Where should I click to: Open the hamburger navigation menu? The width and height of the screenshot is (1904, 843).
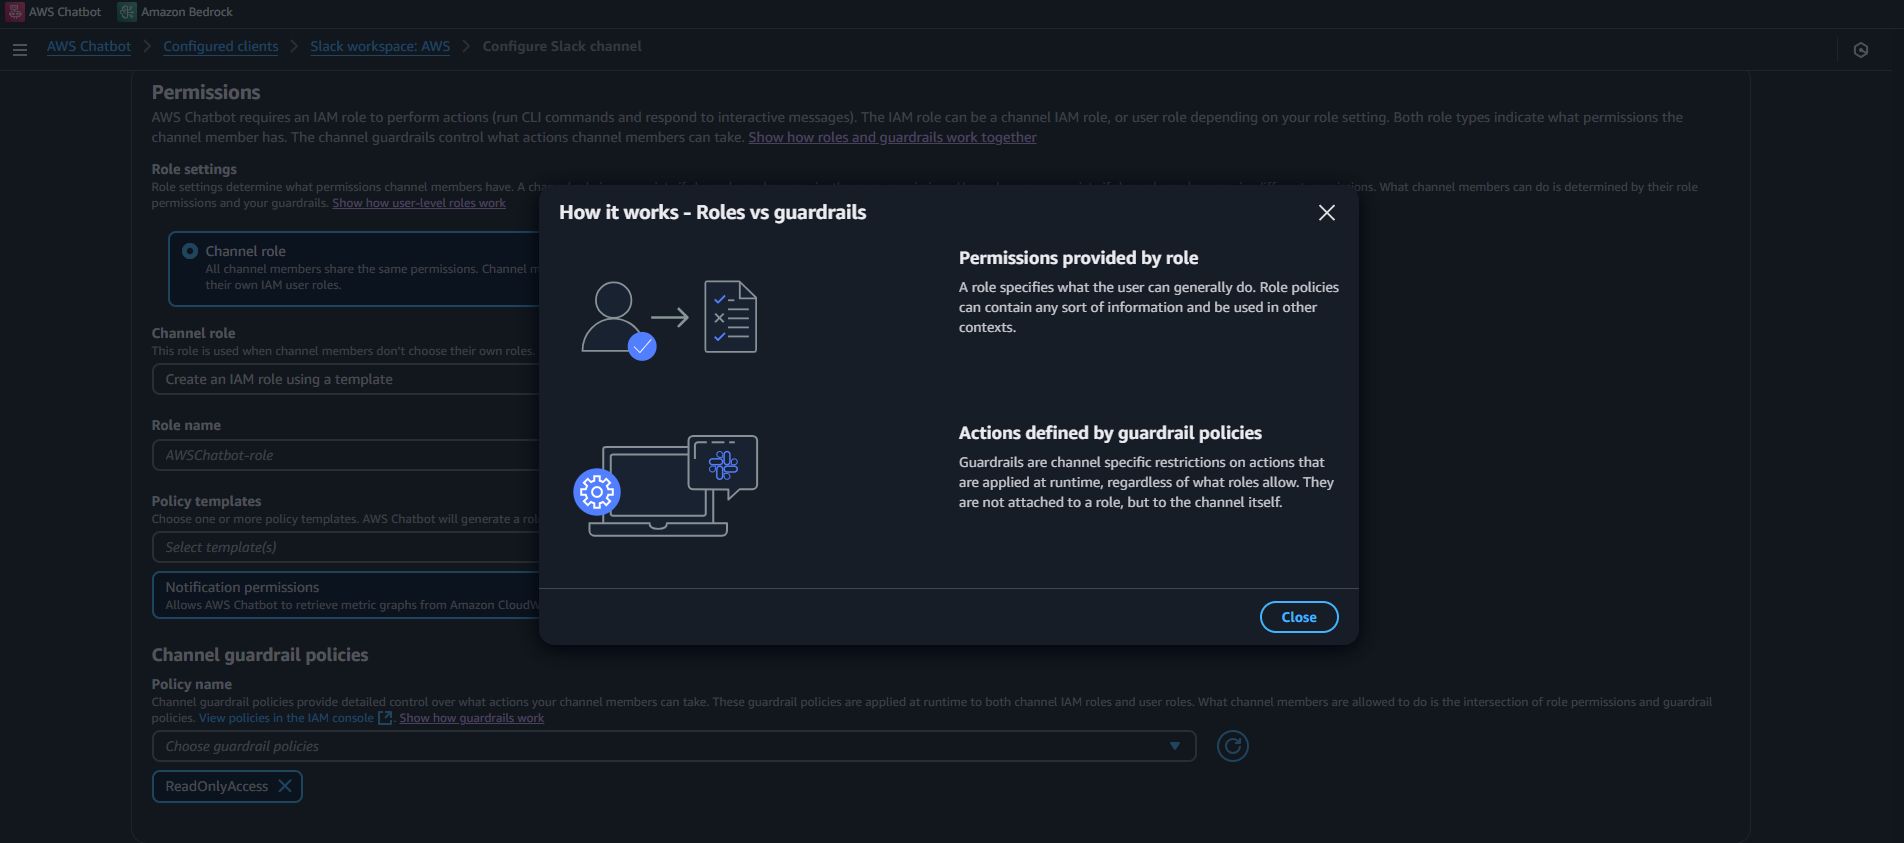(20, 49)
